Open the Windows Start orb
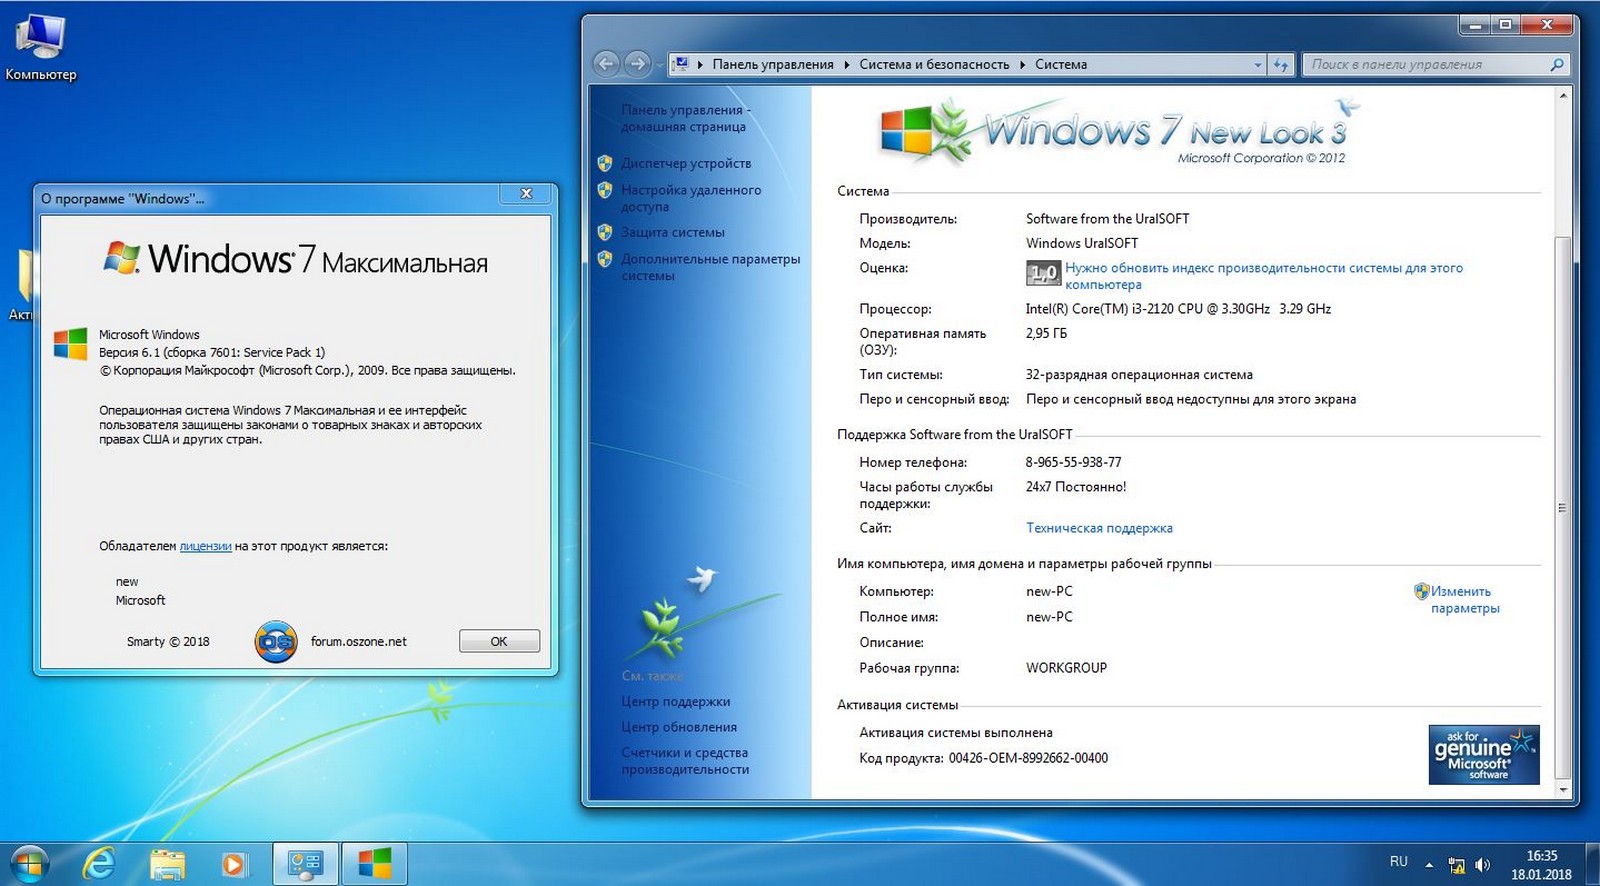The height and width of the screenshot is (886, 1600). pyautogui.click(x=29, y=864)
